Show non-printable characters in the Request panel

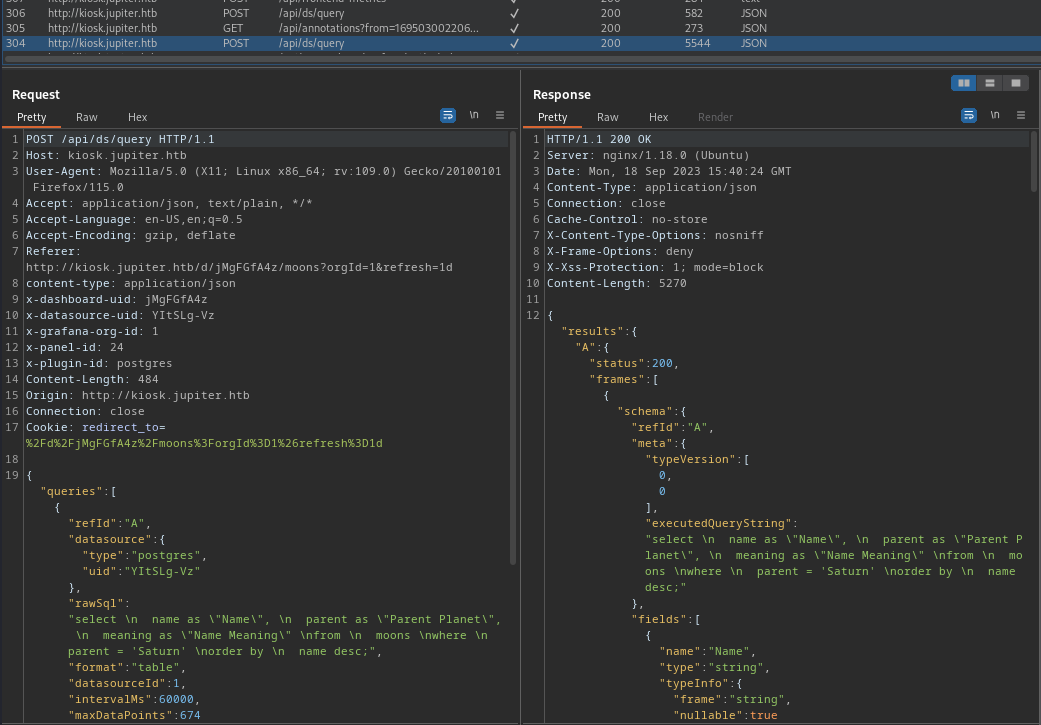pyautogui.click(x=474, y=115)
